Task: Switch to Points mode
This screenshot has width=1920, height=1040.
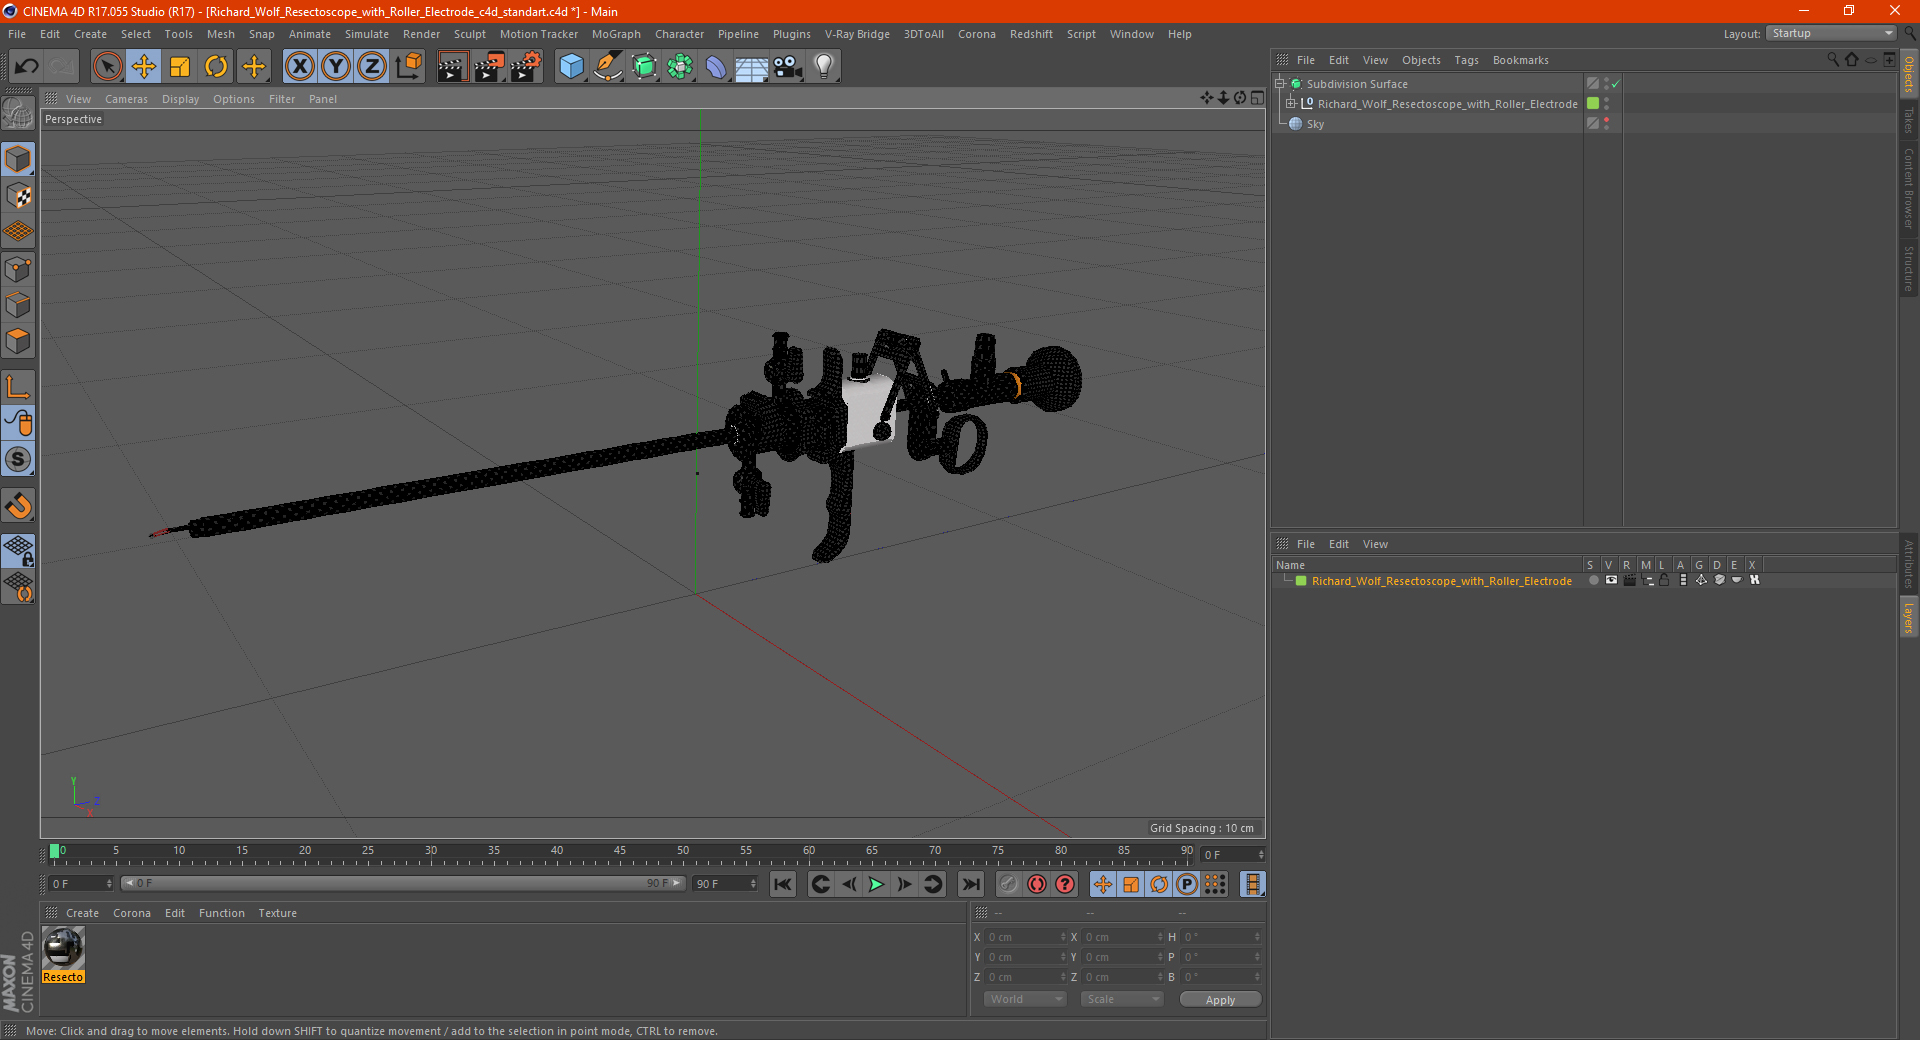Action: tap(19, 269)
